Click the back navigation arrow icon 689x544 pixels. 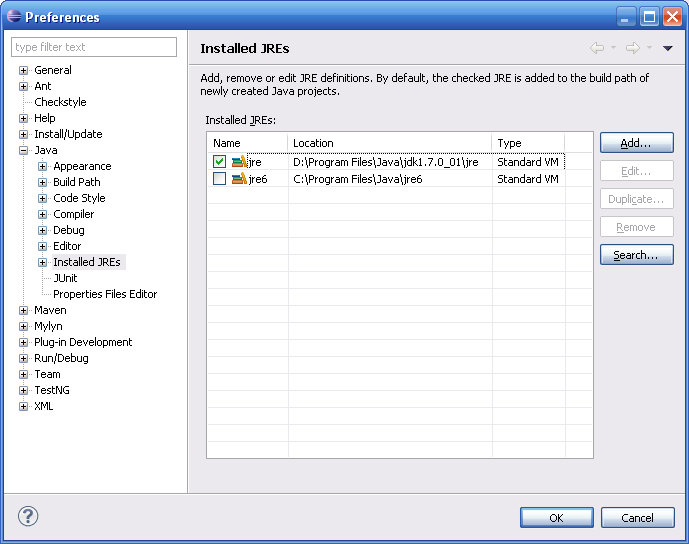[597, 48]
